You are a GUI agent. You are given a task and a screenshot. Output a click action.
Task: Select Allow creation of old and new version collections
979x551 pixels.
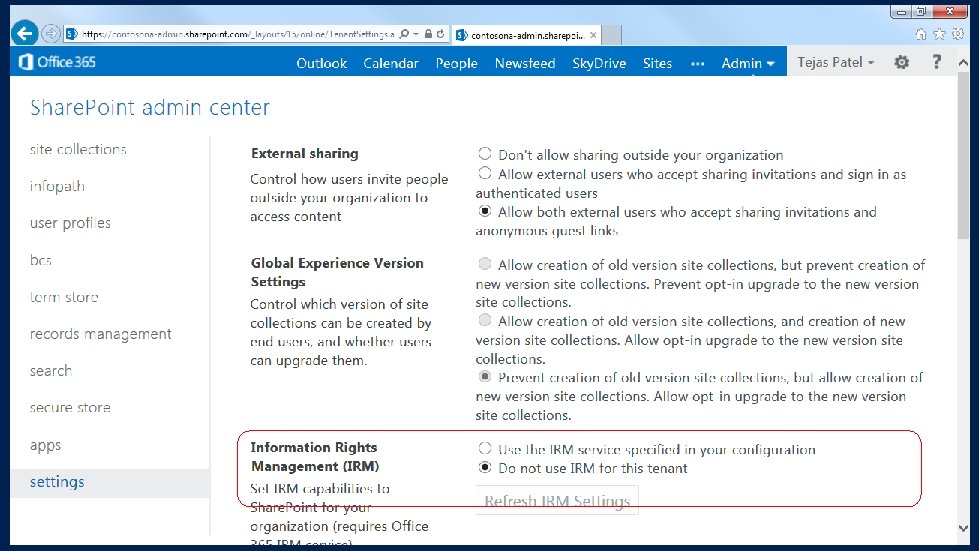(485, 320)
